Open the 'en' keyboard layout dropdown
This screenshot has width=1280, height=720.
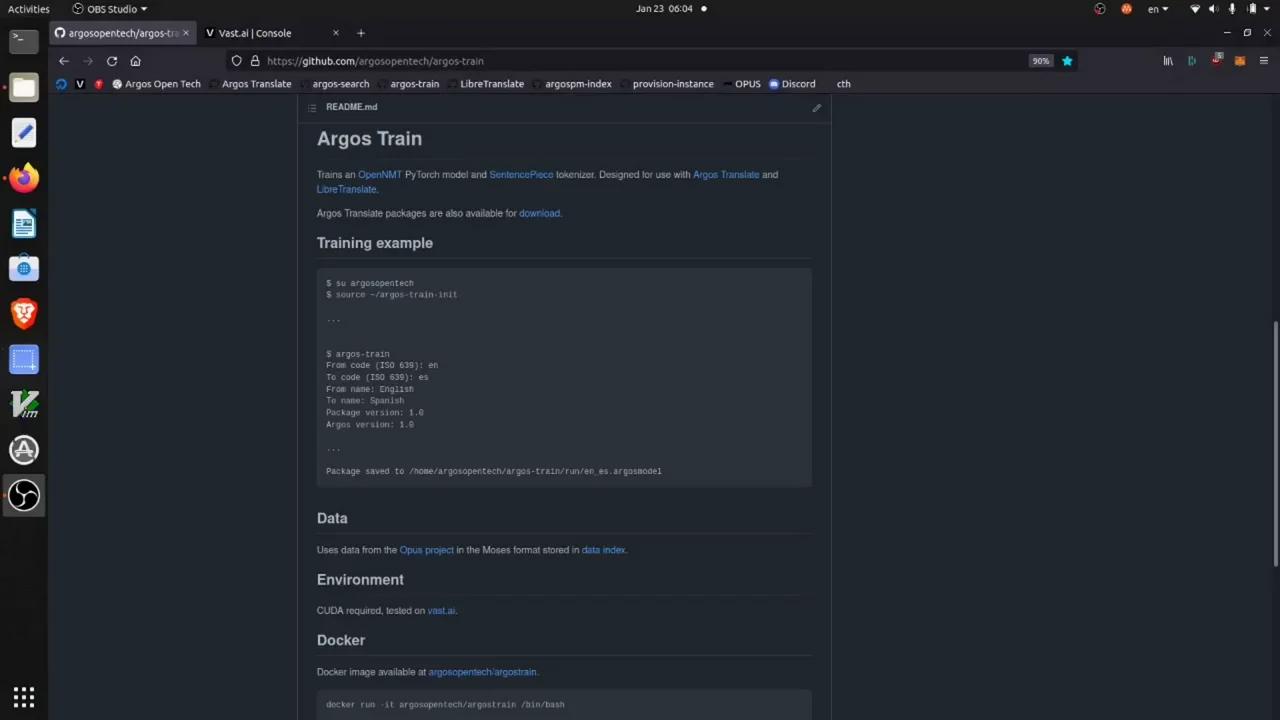point(1153,9)
